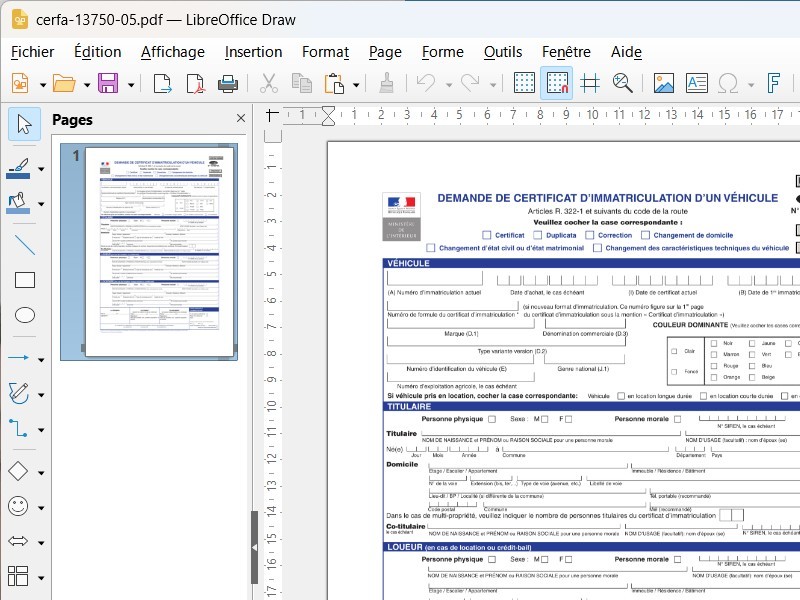Open the Affichage menu

[x=172, y=52]
